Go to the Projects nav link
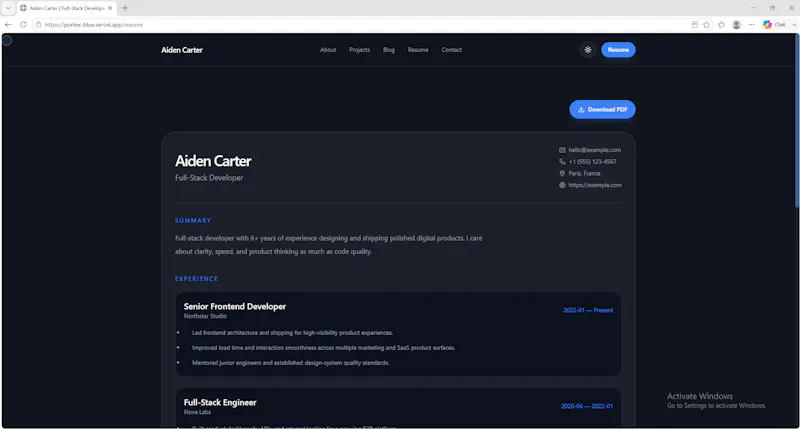The width and height of the screenshot is (800, 429). 359,50
